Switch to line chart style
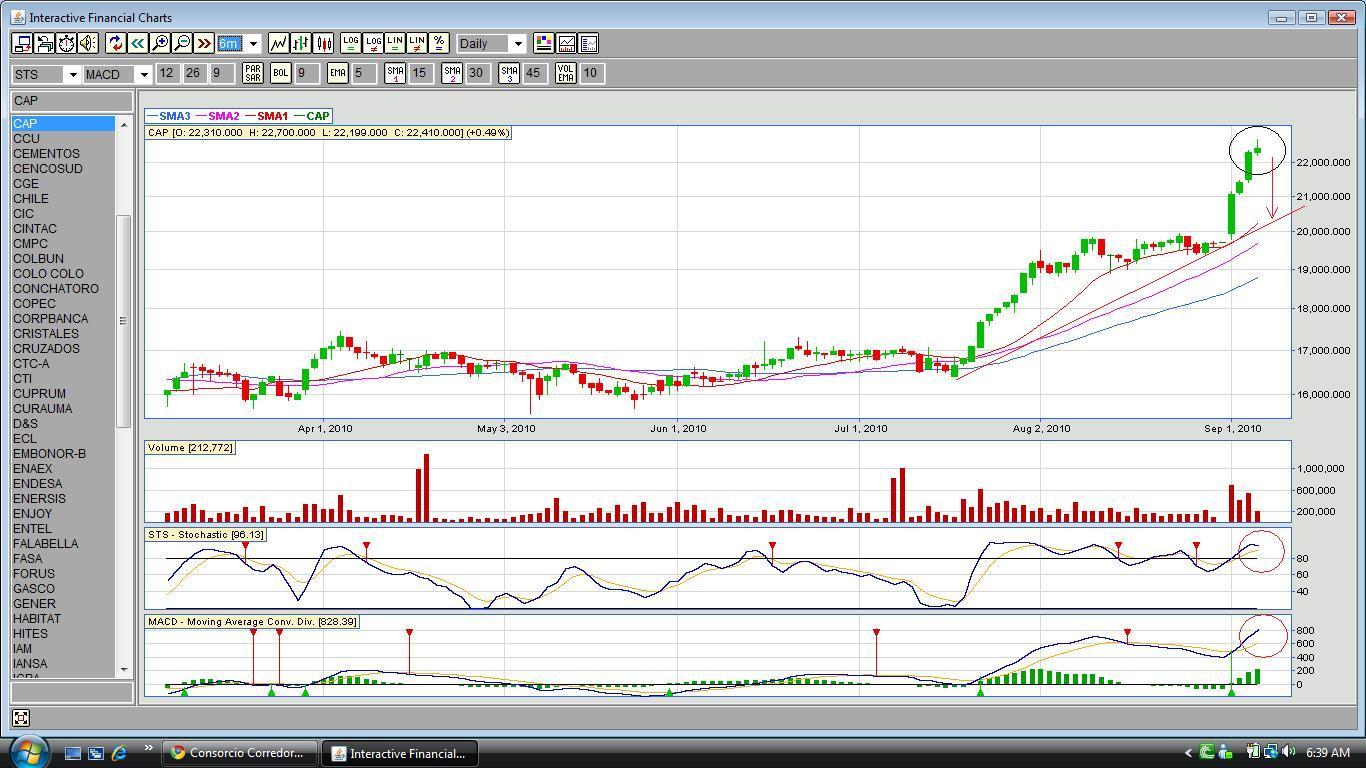This screenshot has width=1366, height=768. (279, 43)
